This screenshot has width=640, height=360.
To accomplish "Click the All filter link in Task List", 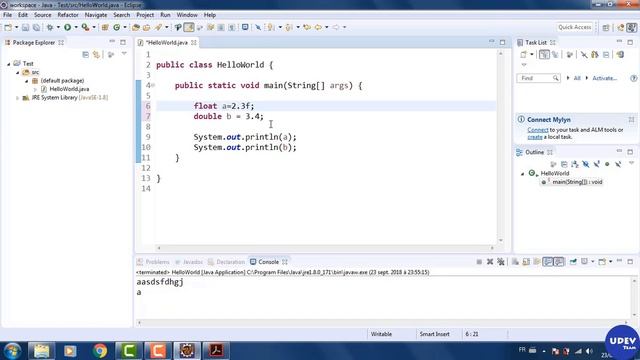I will coord(577,78).
